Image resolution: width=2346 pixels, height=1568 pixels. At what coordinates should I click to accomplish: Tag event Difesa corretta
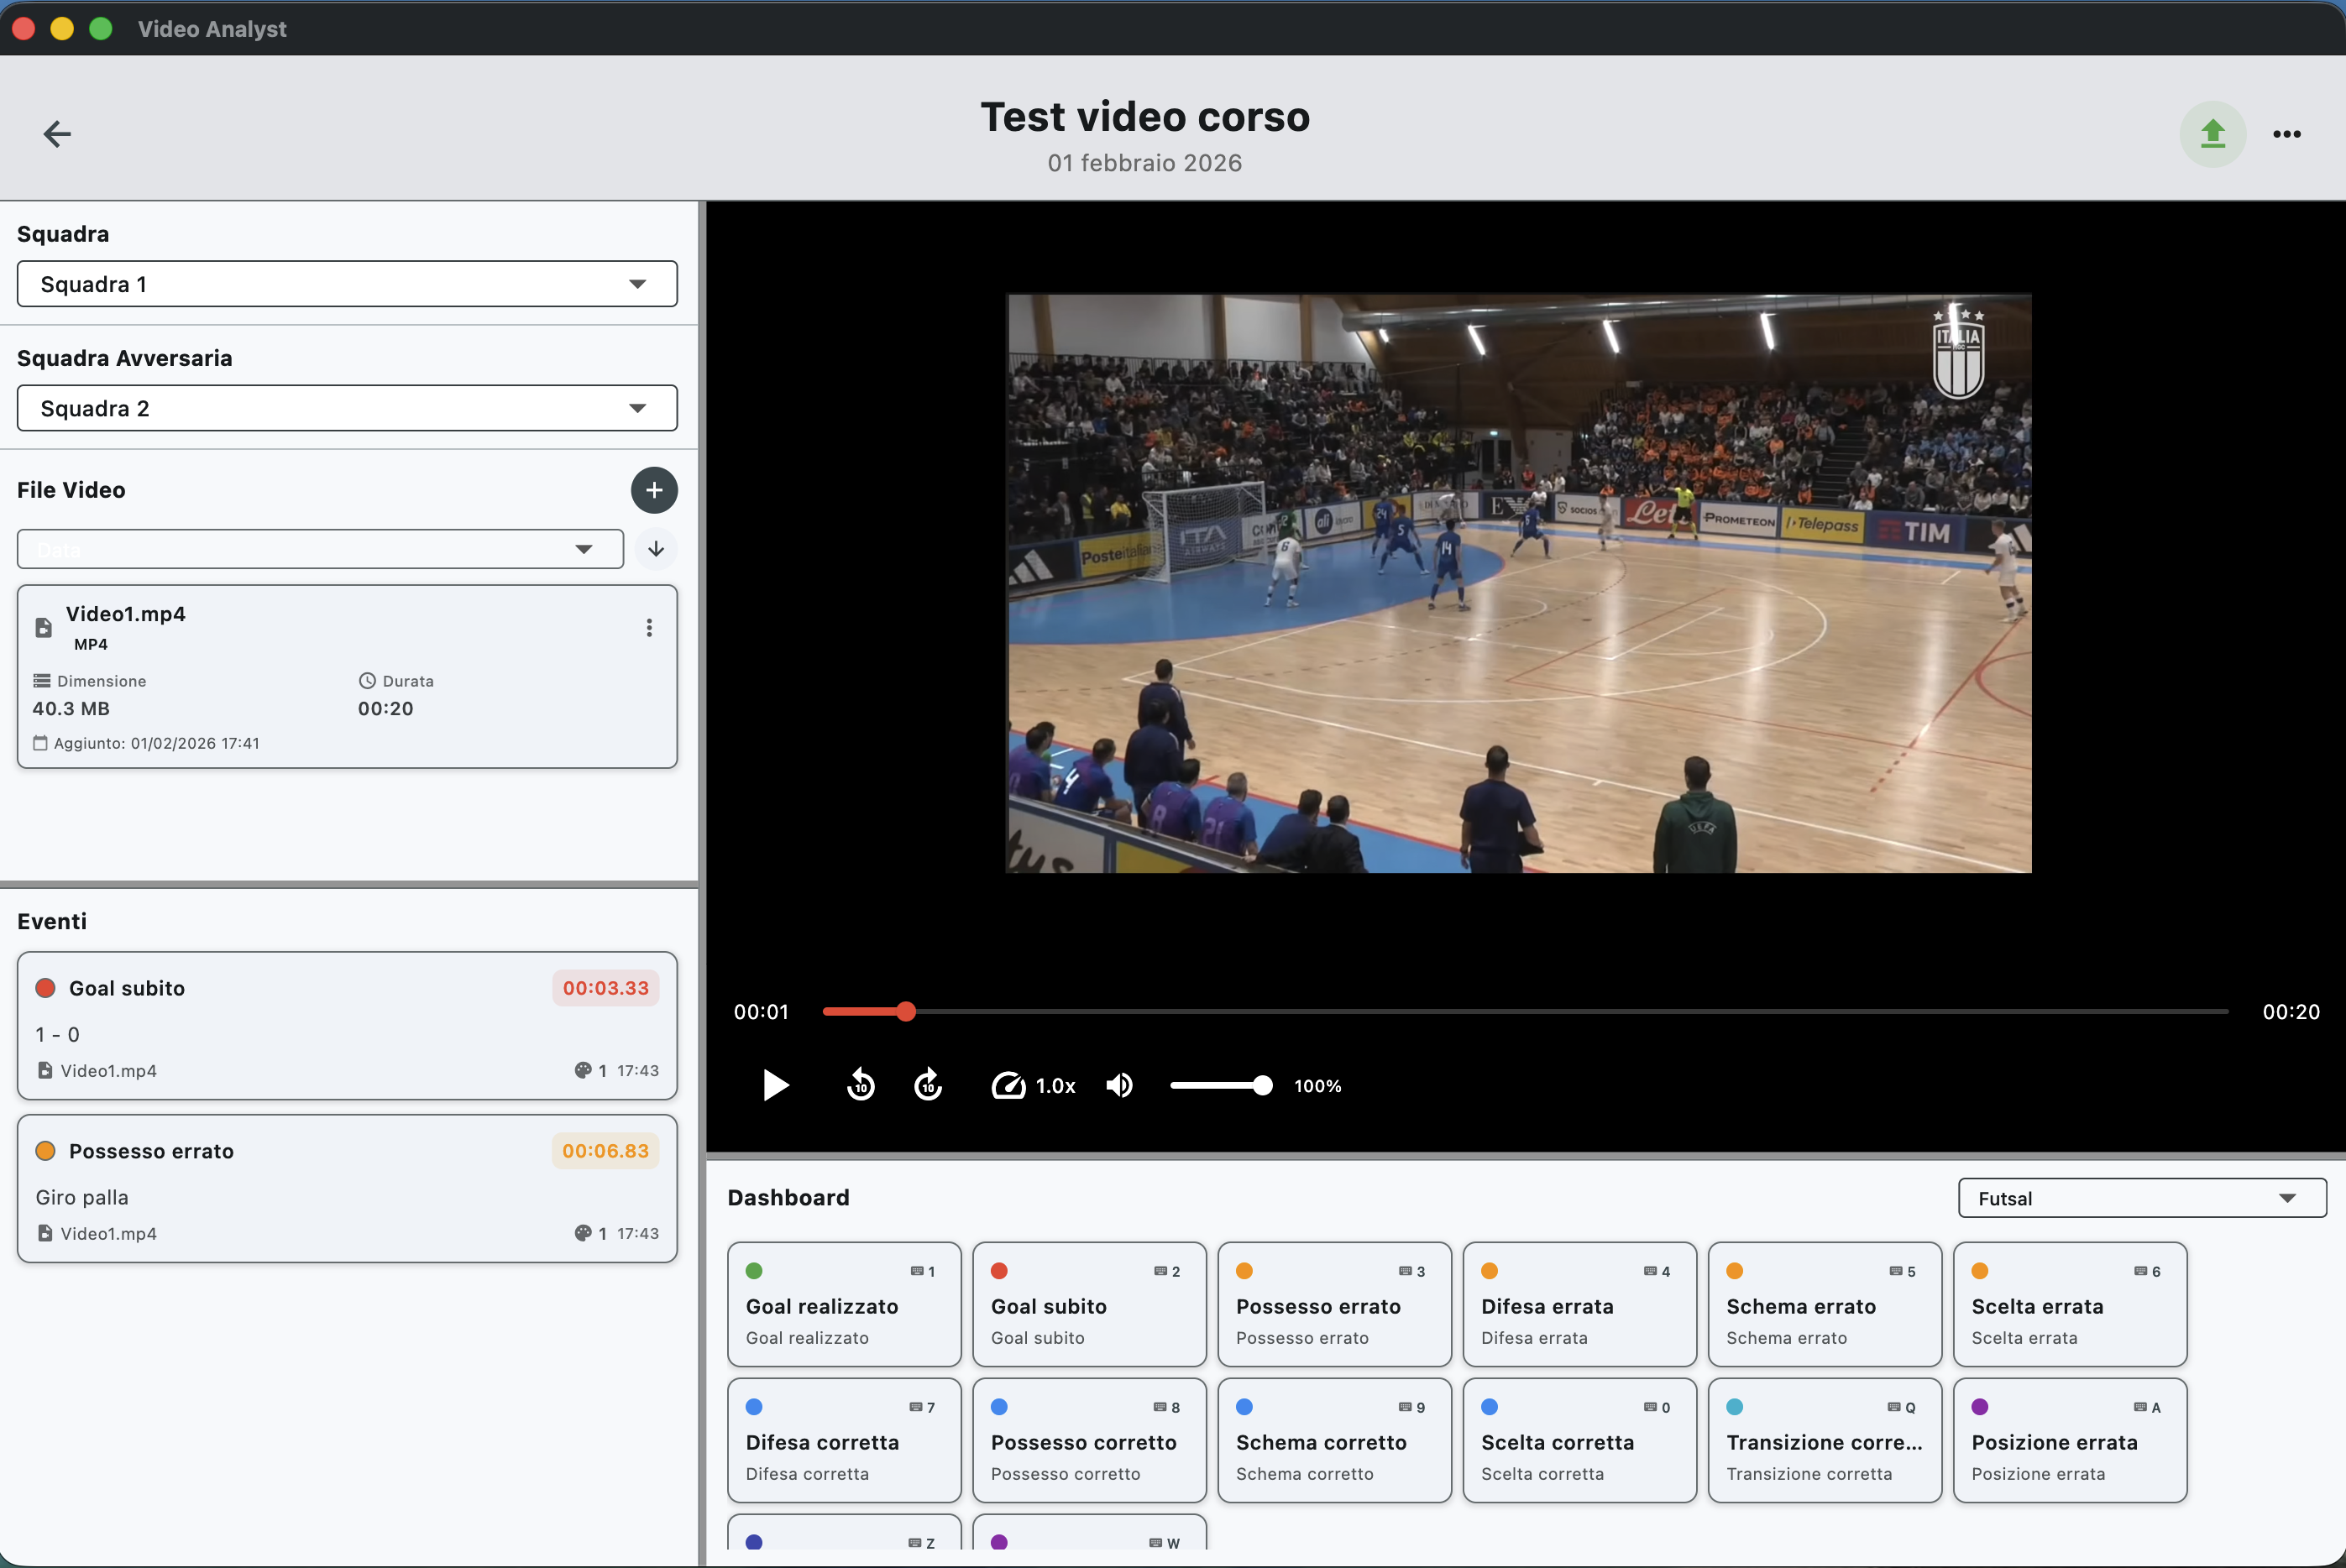[844, 1440]
